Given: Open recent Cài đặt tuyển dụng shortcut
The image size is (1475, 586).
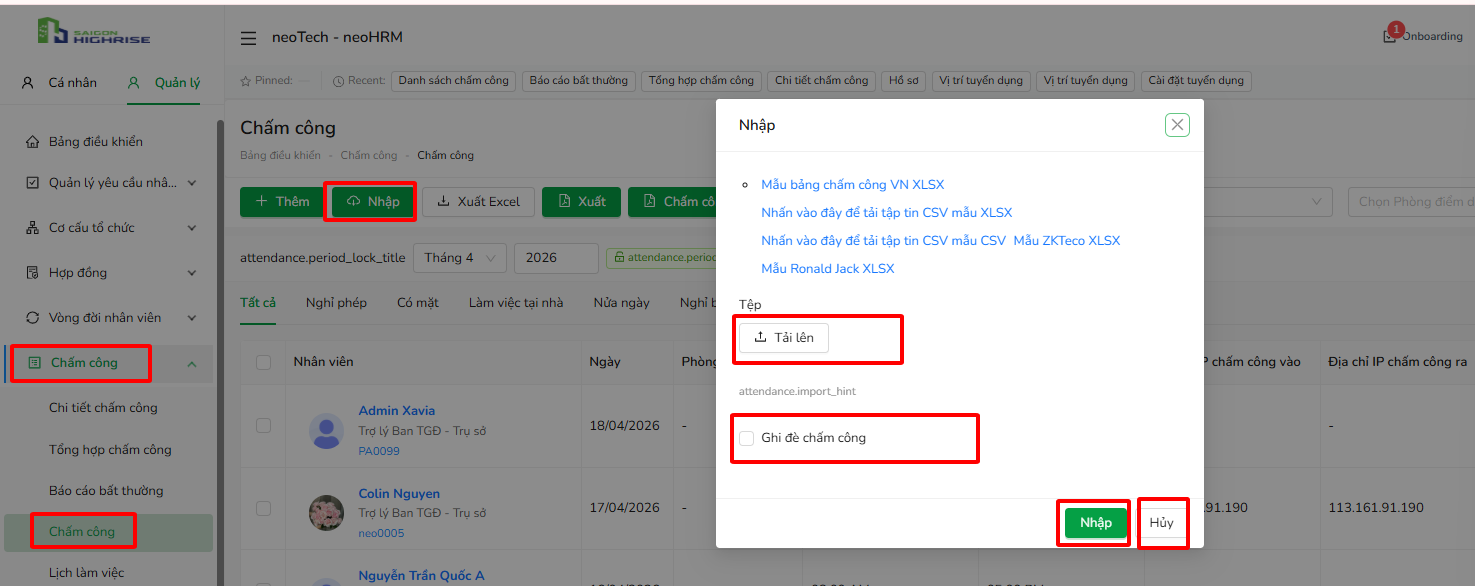Looking at the screenshot, I should (1196, 81).
